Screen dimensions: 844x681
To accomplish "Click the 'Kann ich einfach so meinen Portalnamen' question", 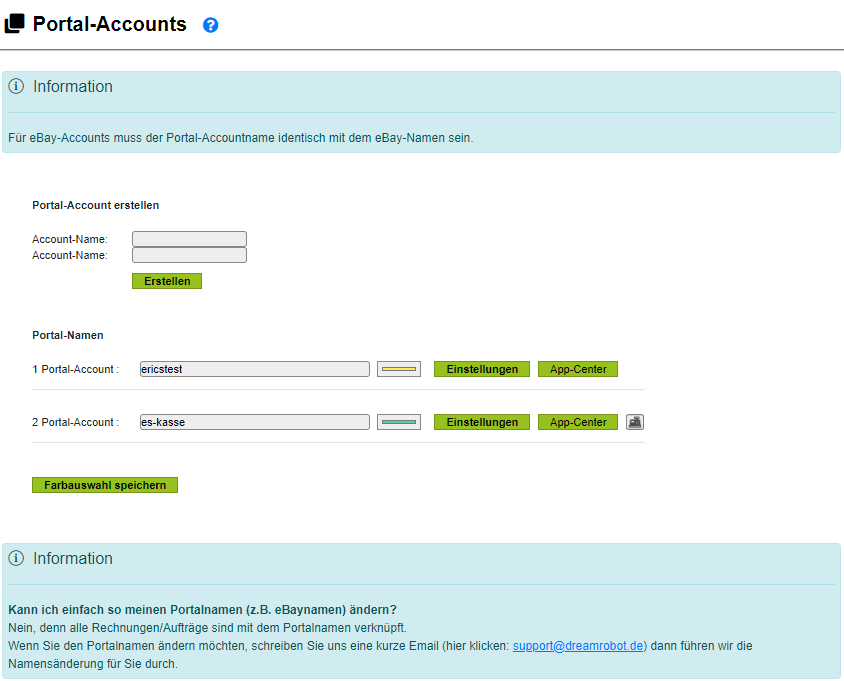I will click(202, 610).
